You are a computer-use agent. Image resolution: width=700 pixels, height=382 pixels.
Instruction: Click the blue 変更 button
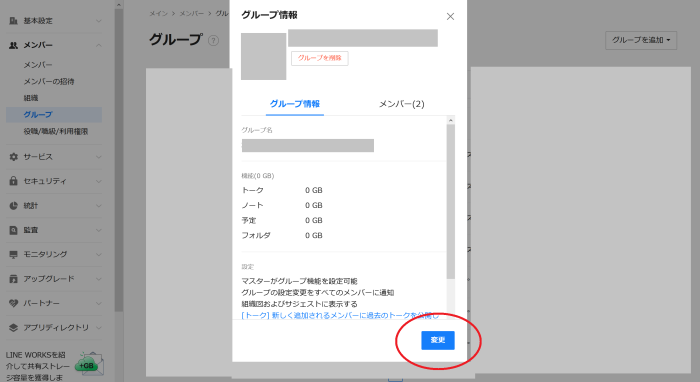438,340
